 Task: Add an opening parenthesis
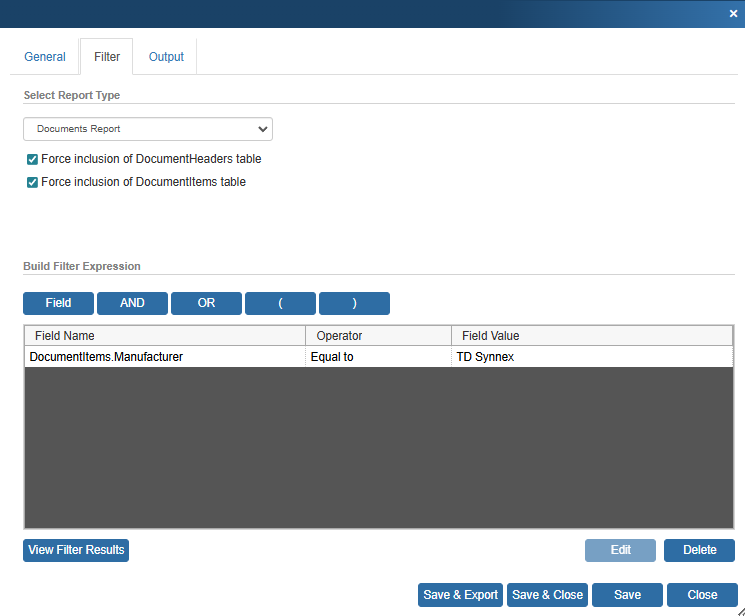click(280, 303)
